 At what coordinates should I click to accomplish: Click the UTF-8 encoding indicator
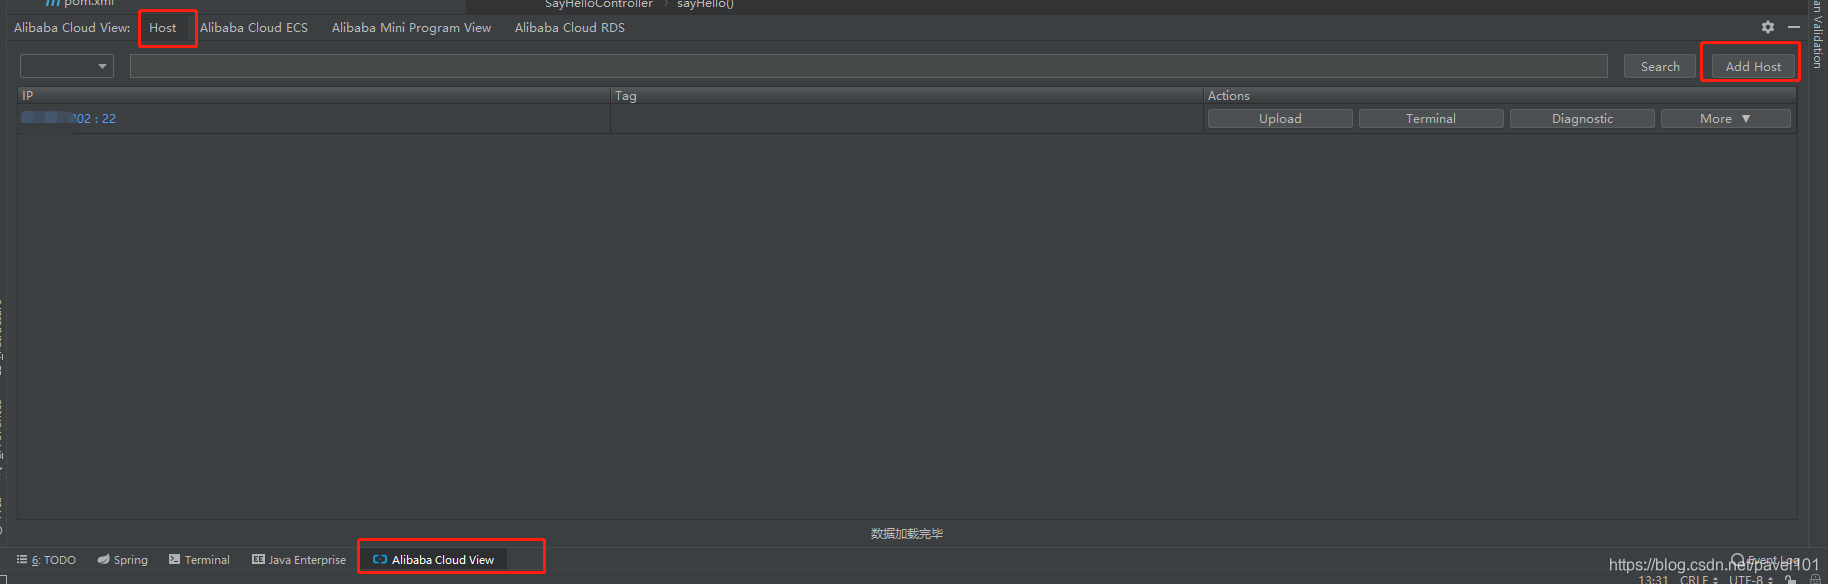[1749, 579]
